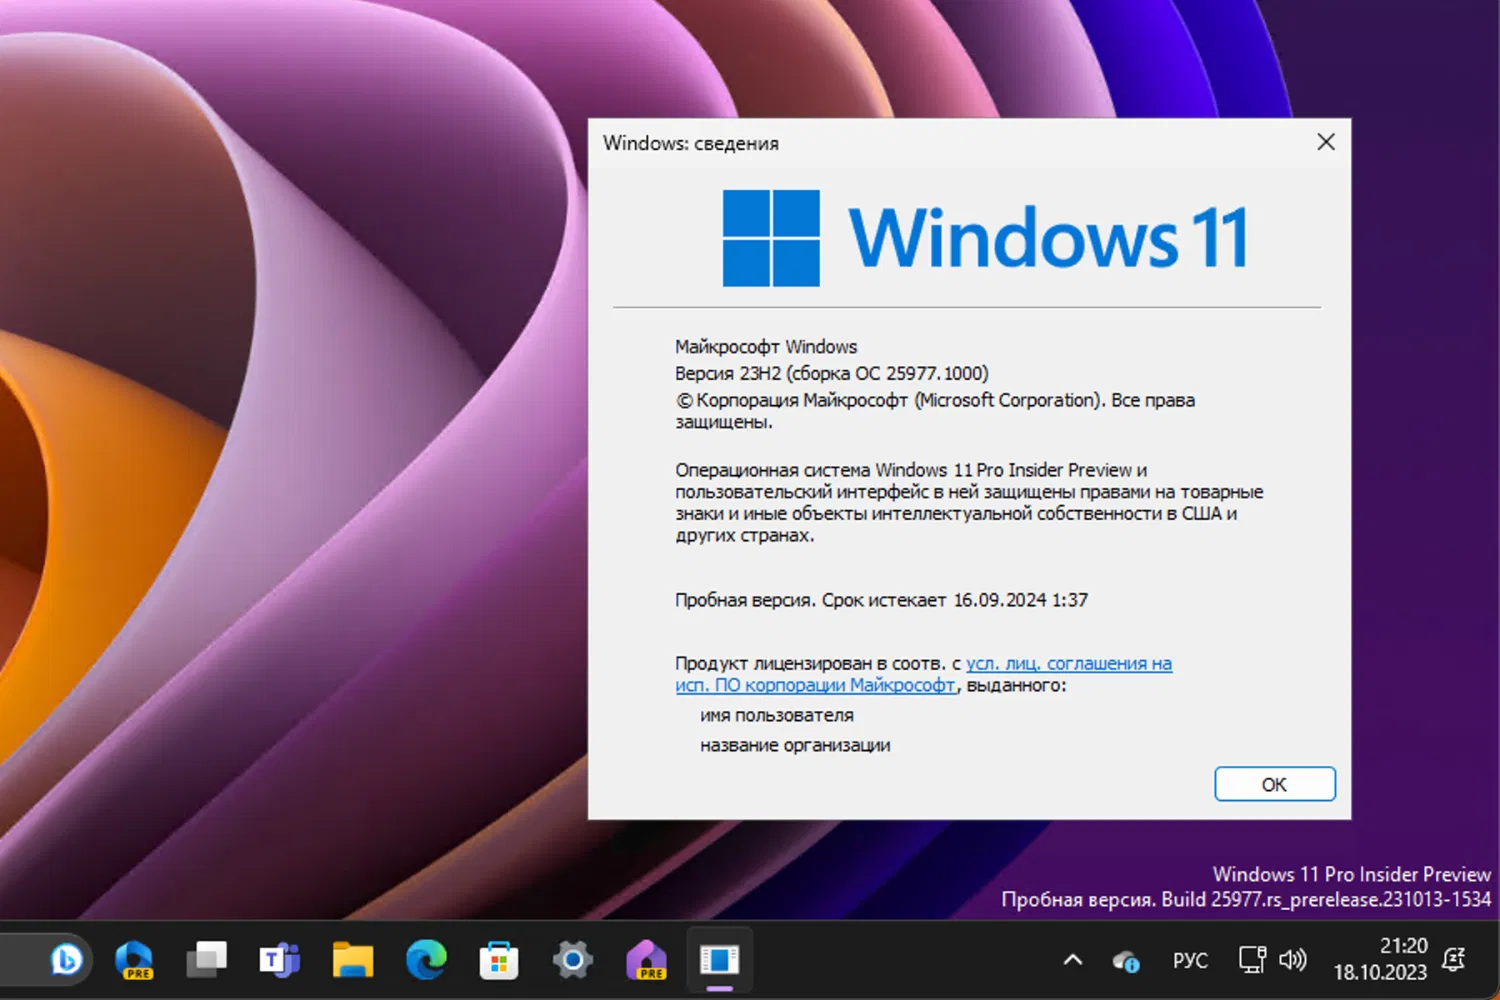Image resolution: width=1500 pixels, height=1000 pixels.
Task: Launch Copilot preview from taskbar
Action: click(x=135, y=957)
